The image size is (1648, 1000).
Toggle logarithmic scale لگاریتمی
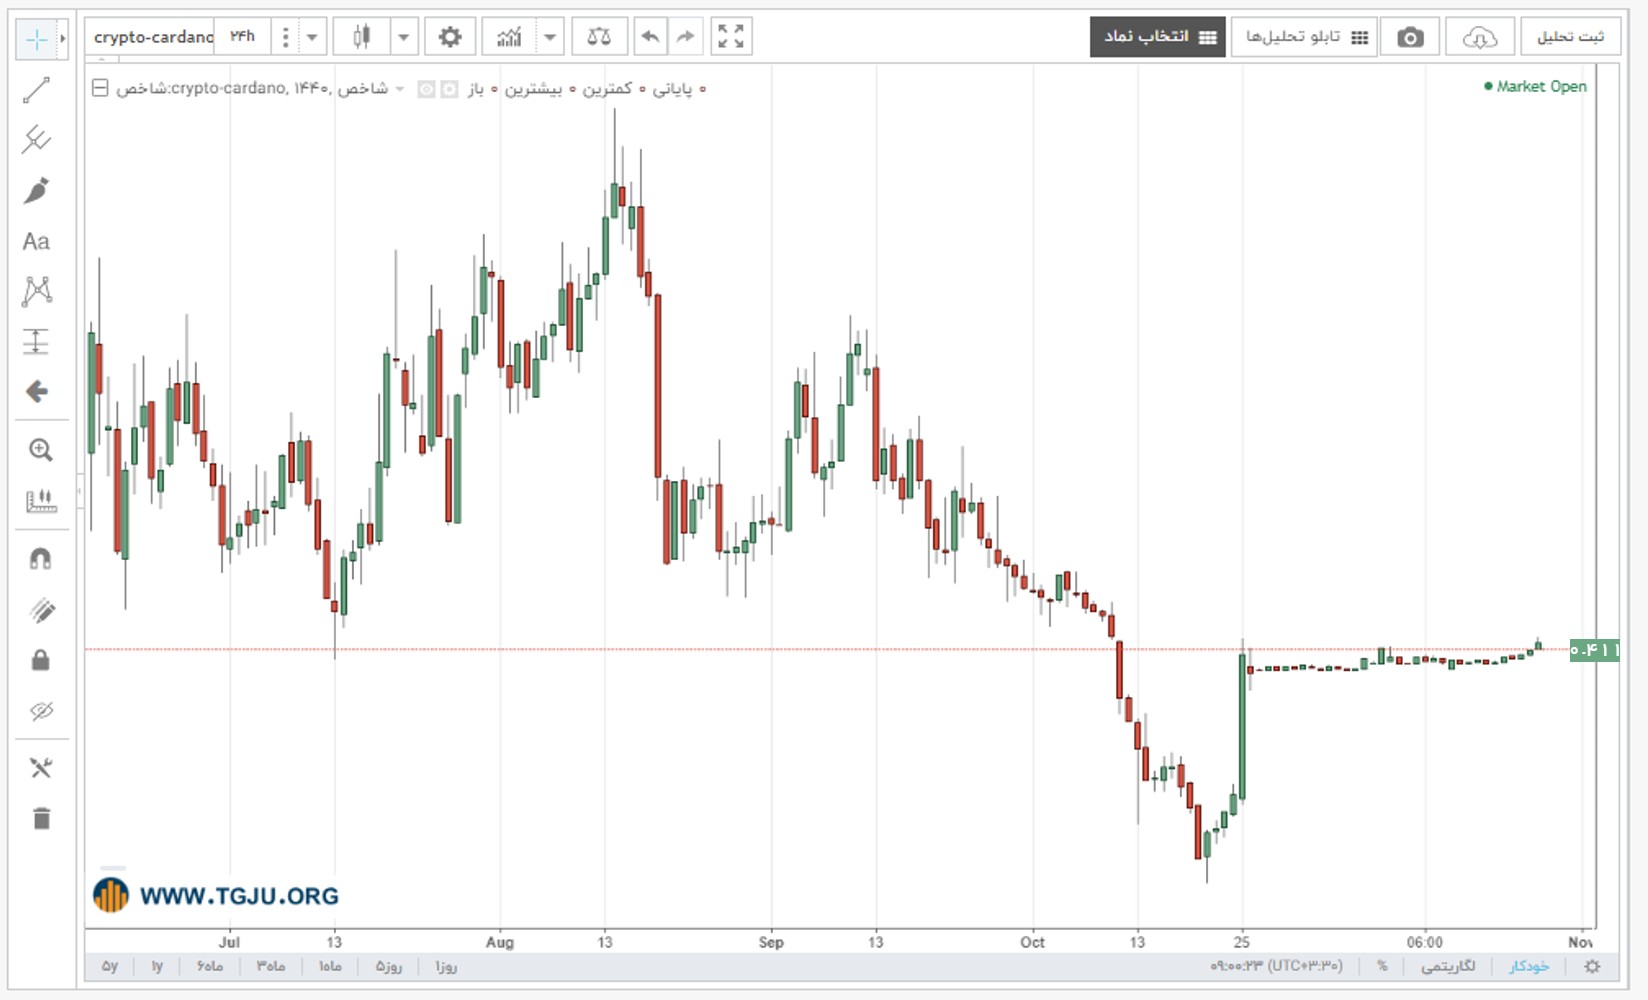(1448, 966)
